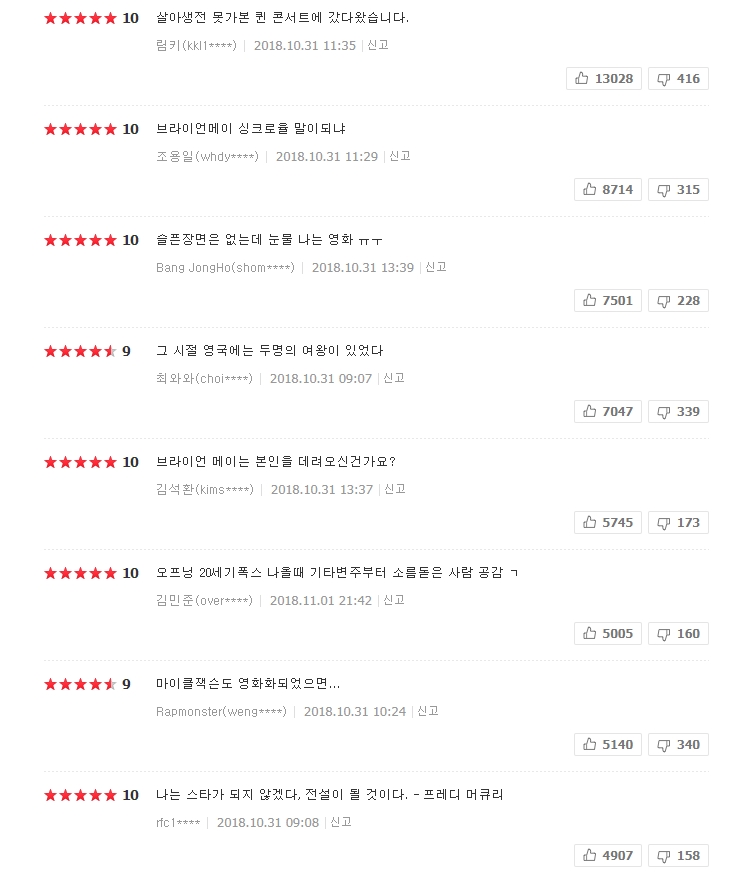Report the rfc1**** review with 신고
The width and height of the screenshot is (753, 877).
point(341,823)
